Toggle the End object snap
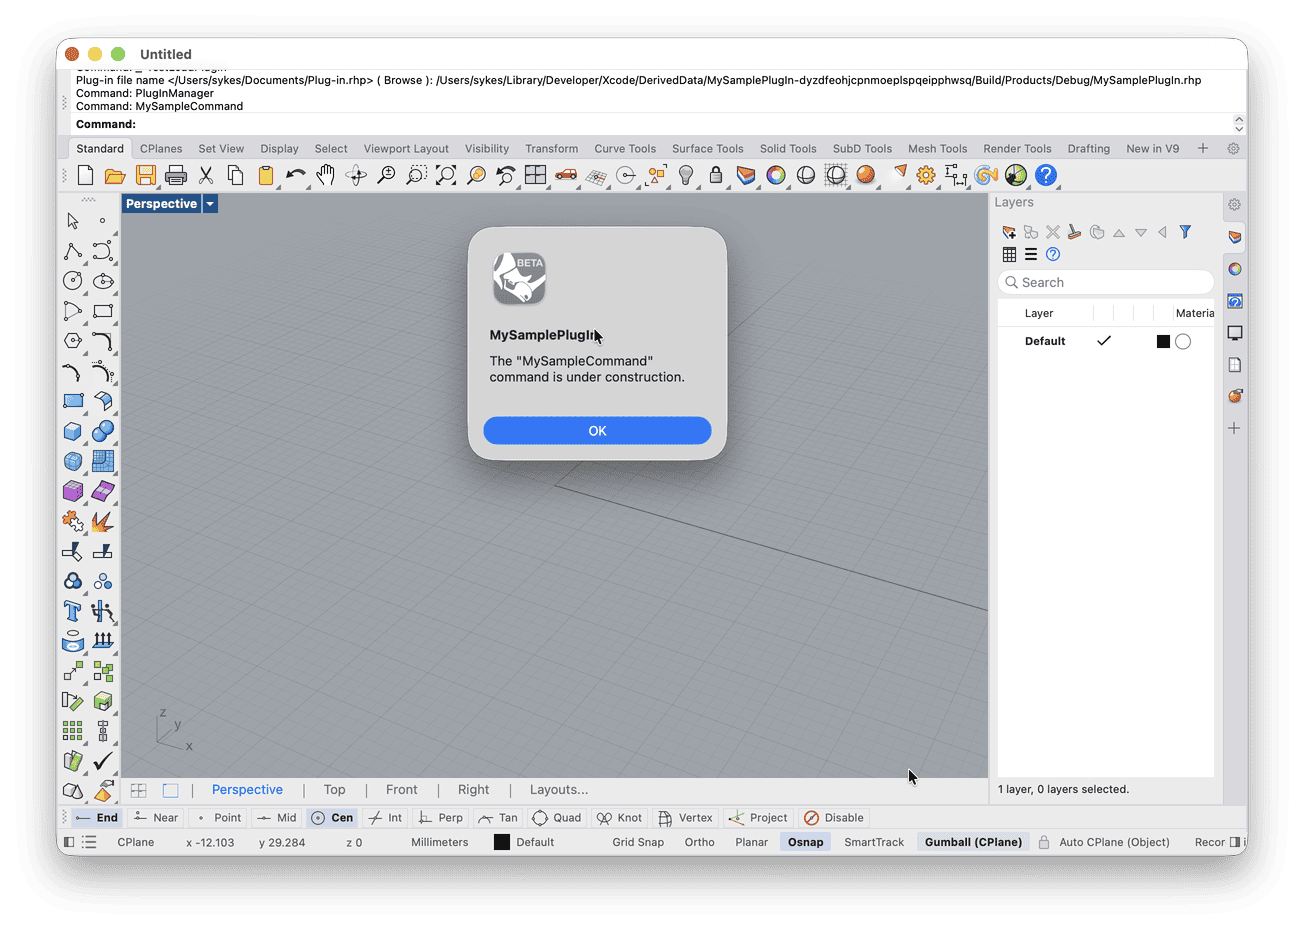The width and height of the screenshot is (1304, 930). [x=97, y=818]
